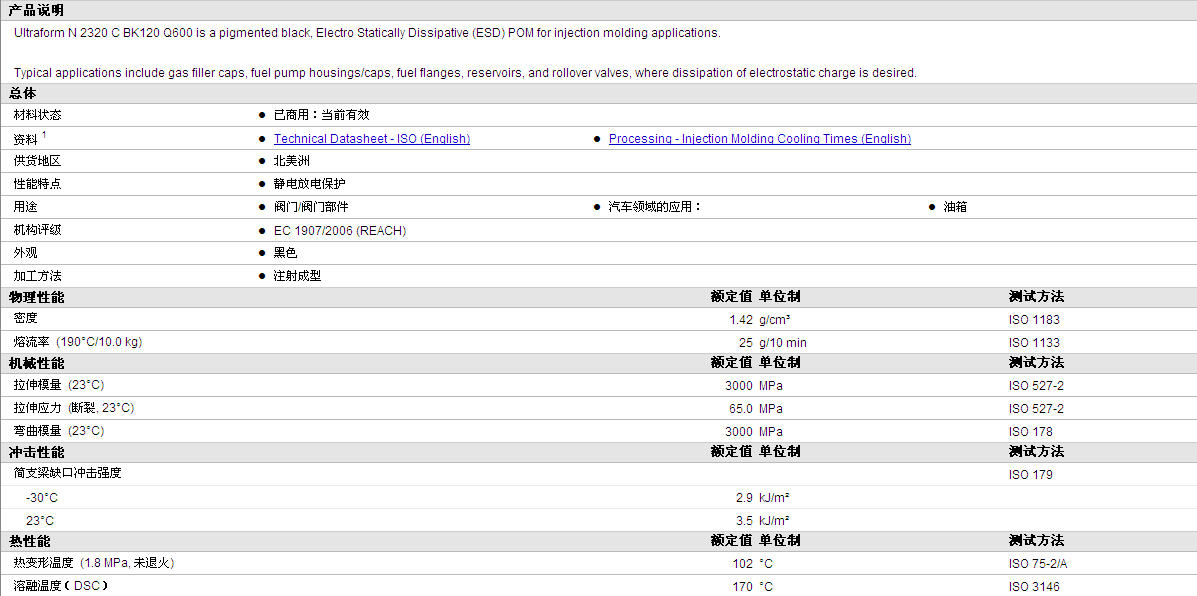The width and height of the screenshot is (1197, 596).
Task: Click the 2.9 impact strength value
Action: [x=744, y=498]
